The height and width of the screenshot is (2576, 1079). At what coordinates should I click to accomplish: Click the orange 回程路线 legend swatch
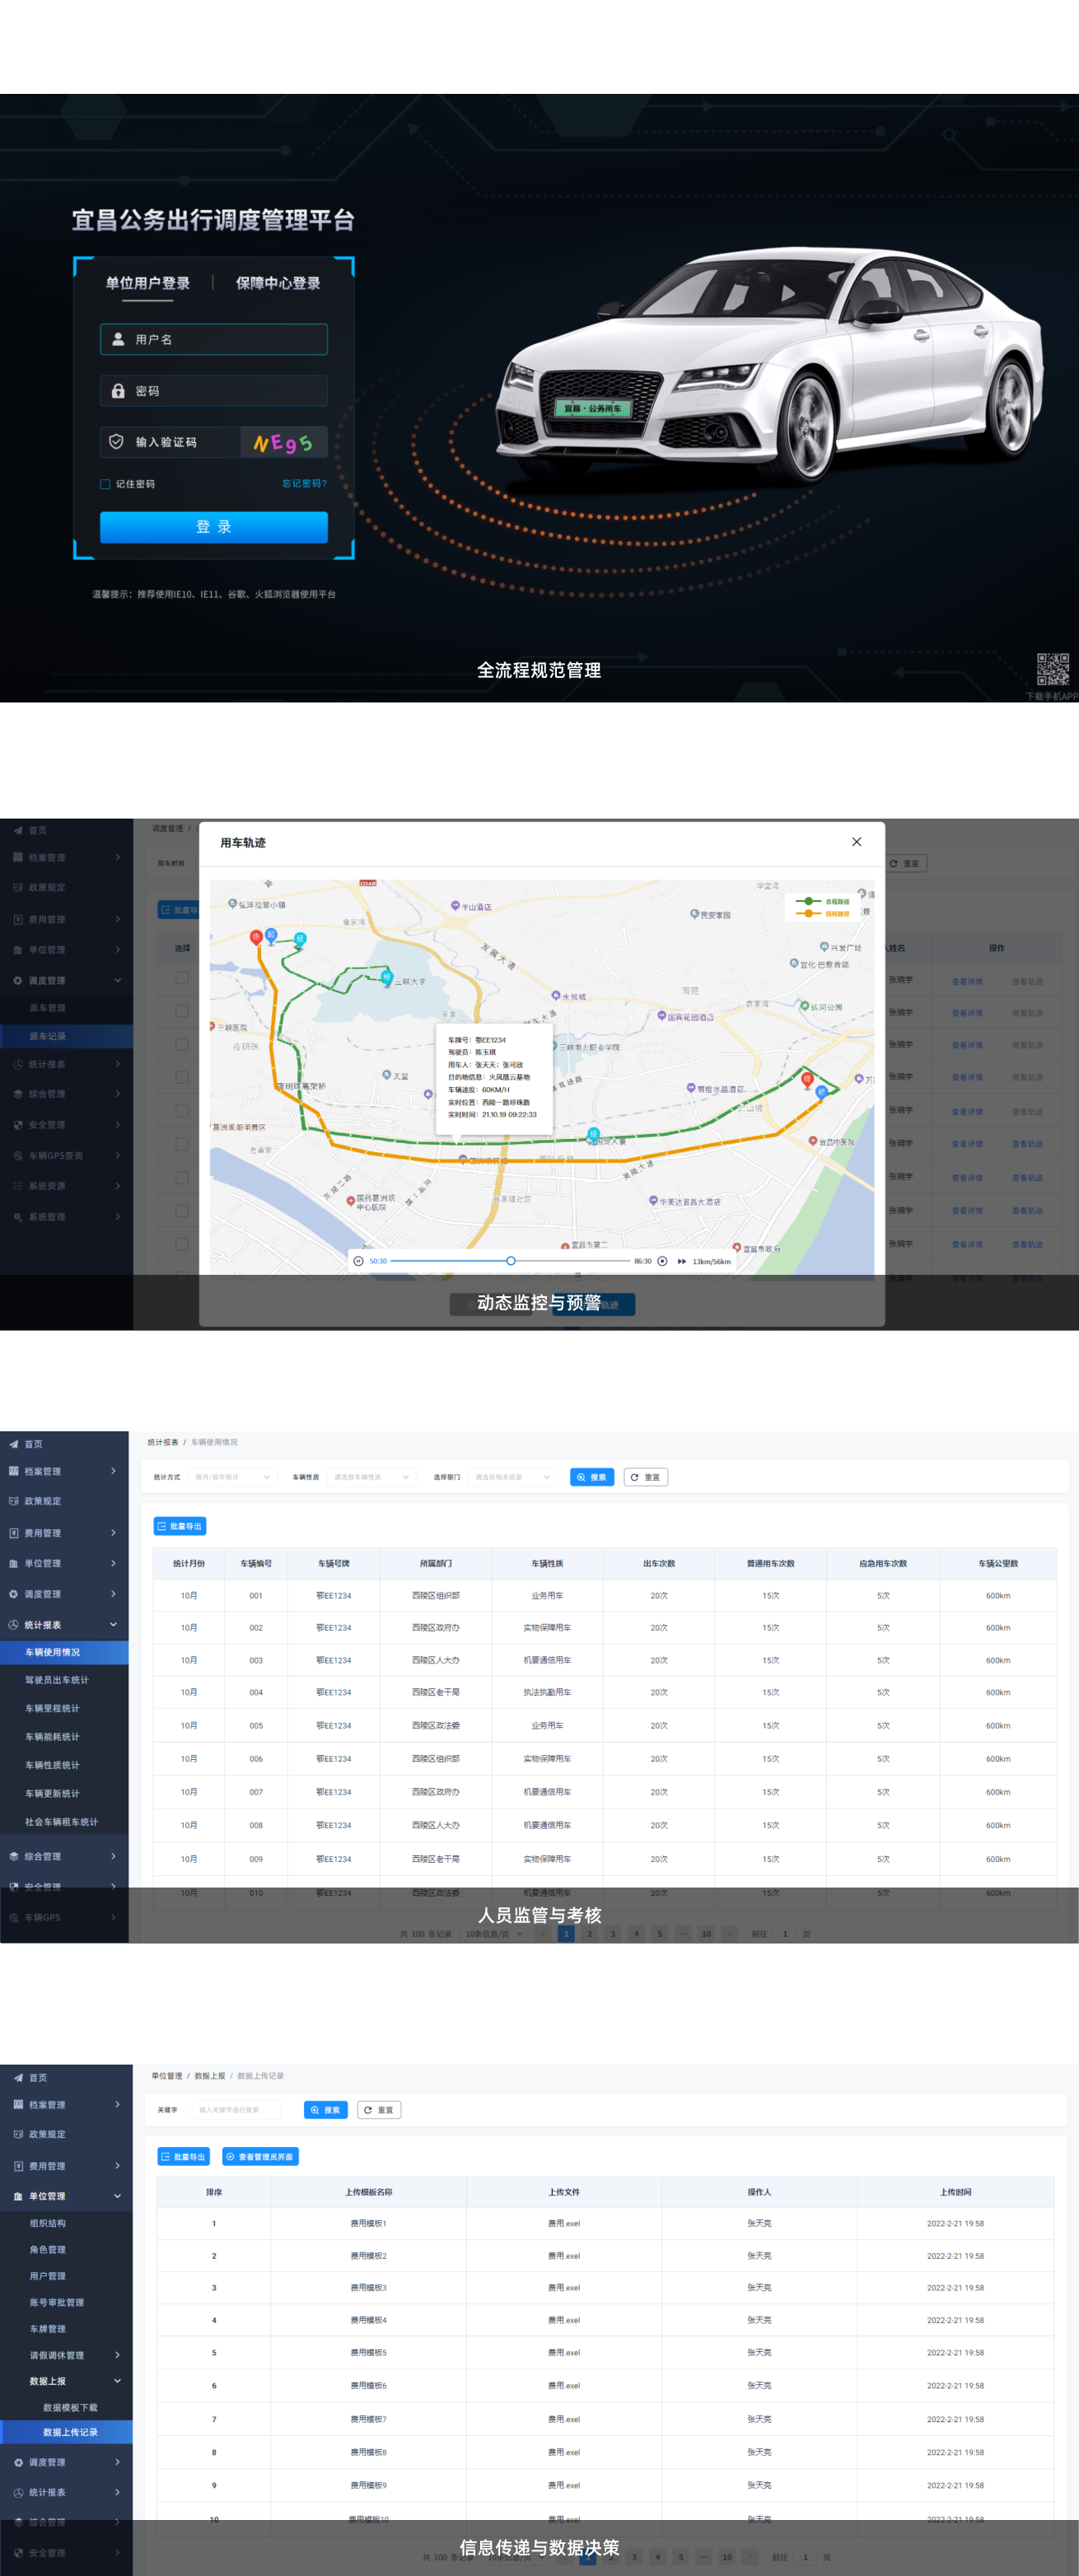pyautogui.click(x=808, y=914)
